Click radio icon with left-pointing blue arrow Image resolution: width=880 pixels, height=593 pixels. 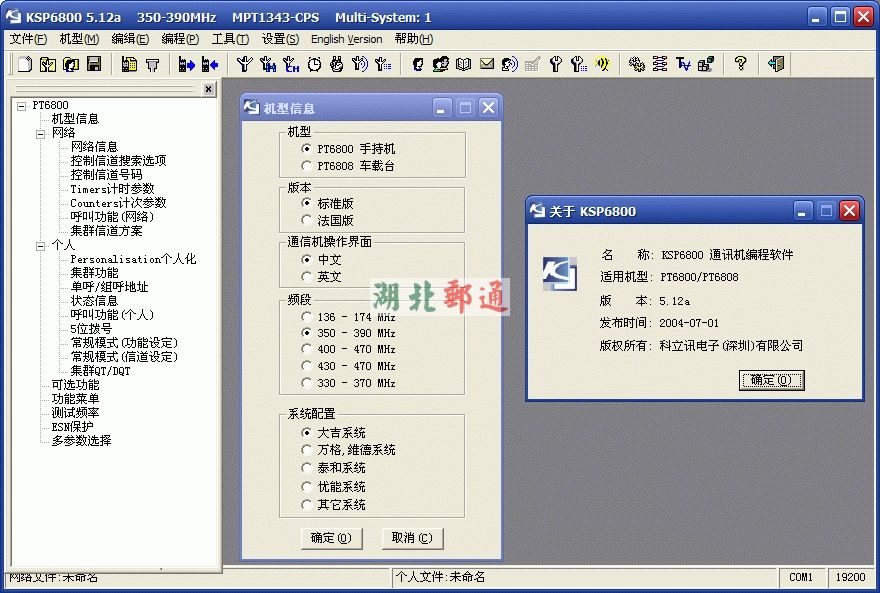(x=210, y=65)
